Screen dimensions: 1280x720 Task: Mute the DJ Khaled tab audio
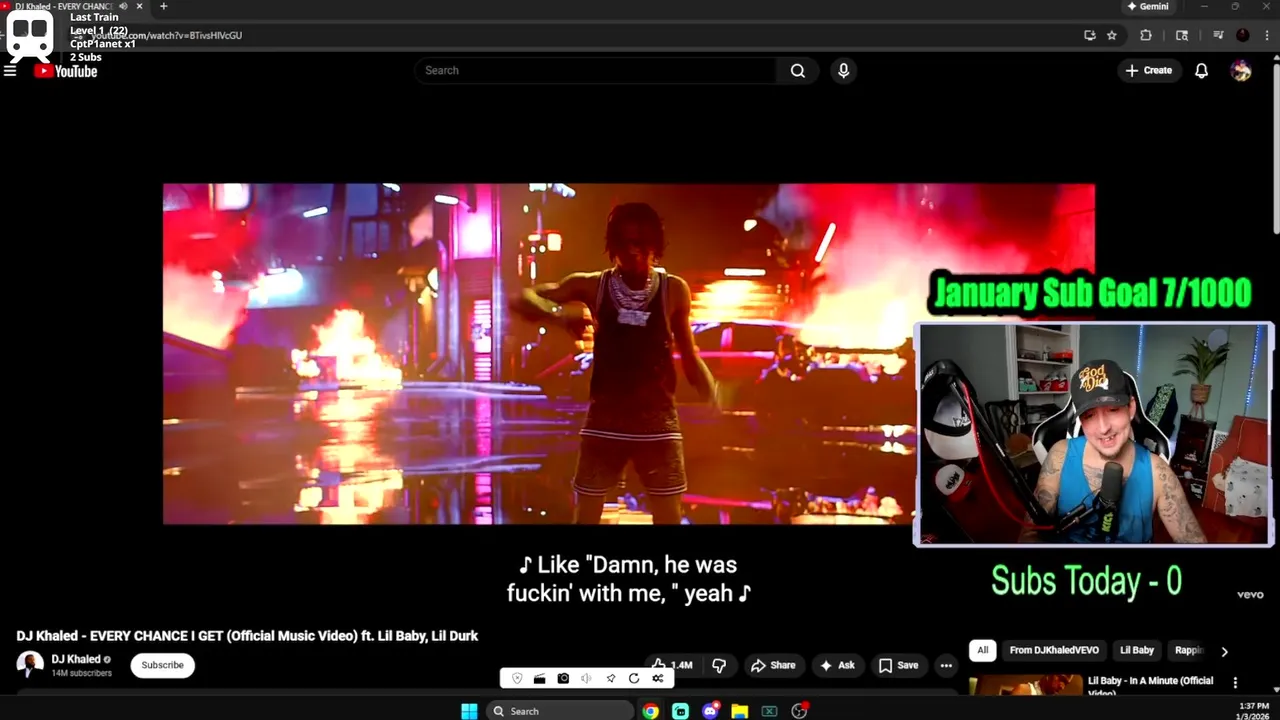123,6
